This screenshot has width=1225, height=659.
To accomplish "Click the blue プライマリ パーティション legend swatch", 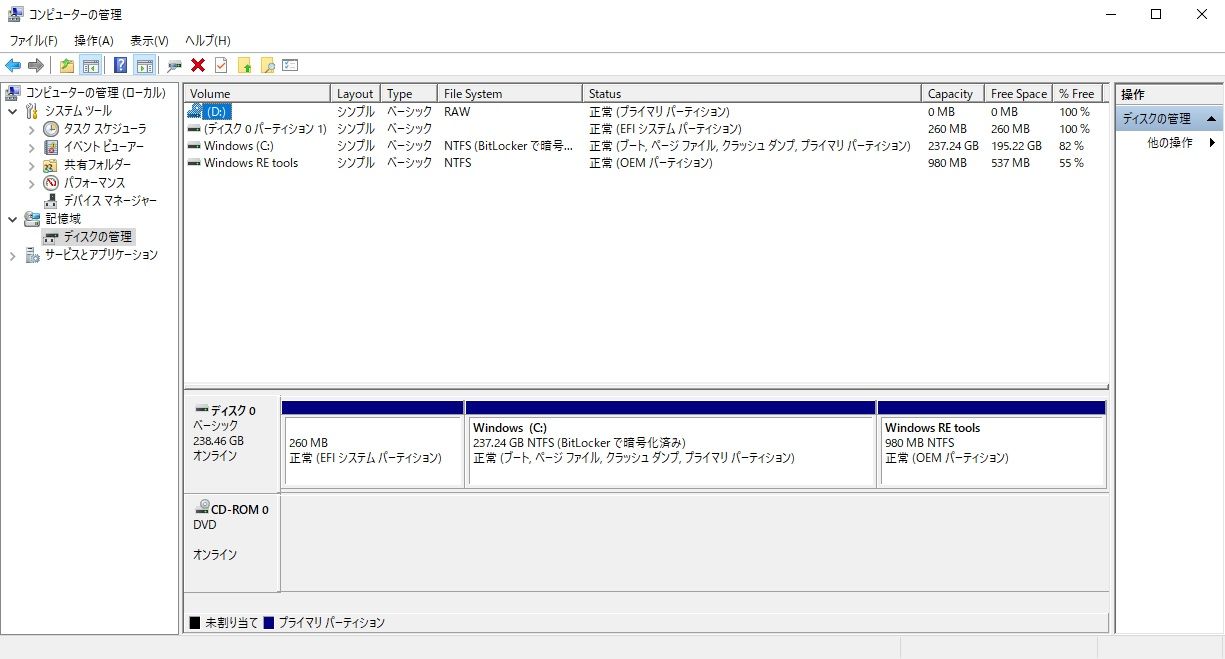I will click(268, 623).
